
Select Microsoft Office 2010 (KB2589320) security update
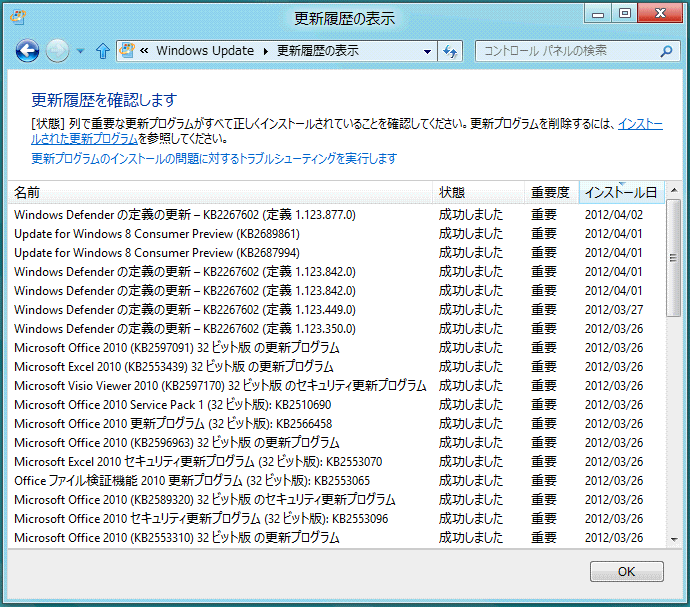(336, 500)
